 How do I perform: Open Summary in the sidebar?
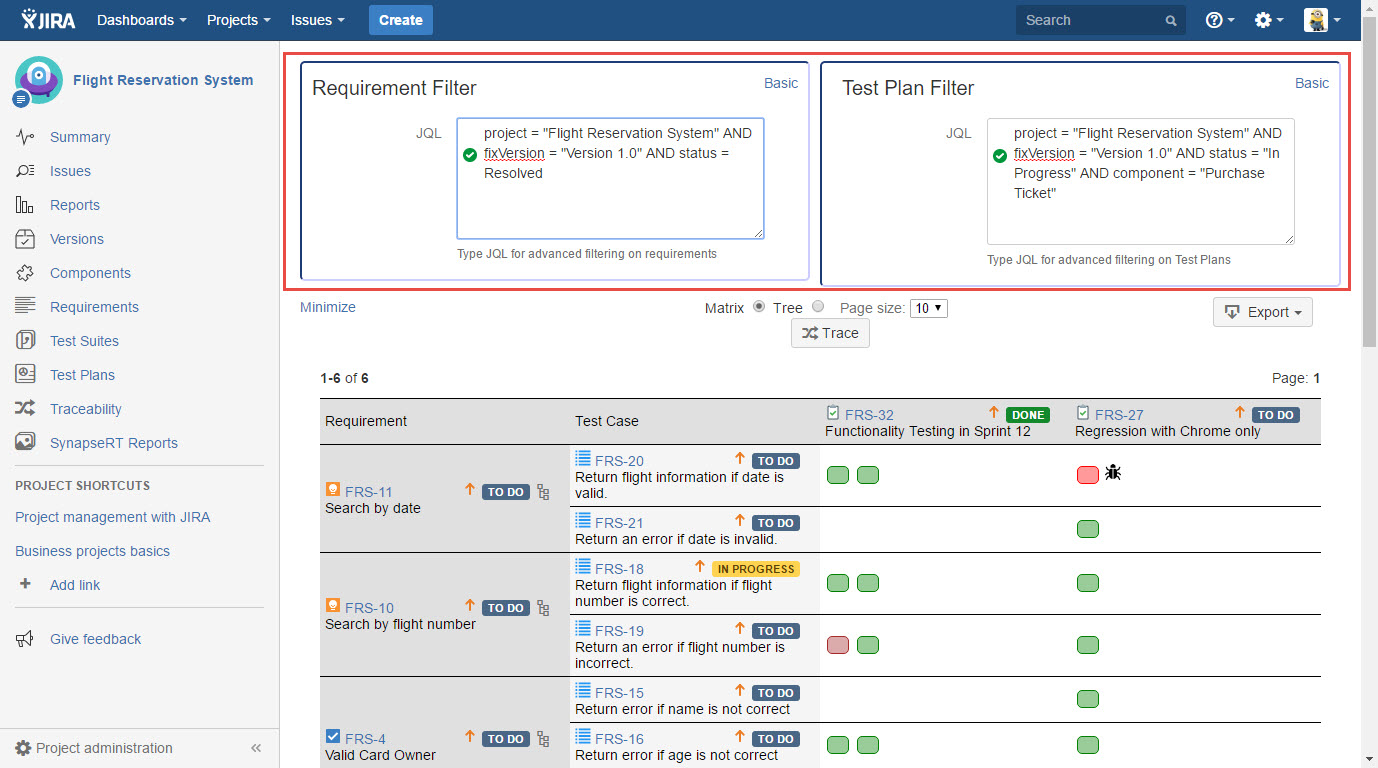pos(80,137)
